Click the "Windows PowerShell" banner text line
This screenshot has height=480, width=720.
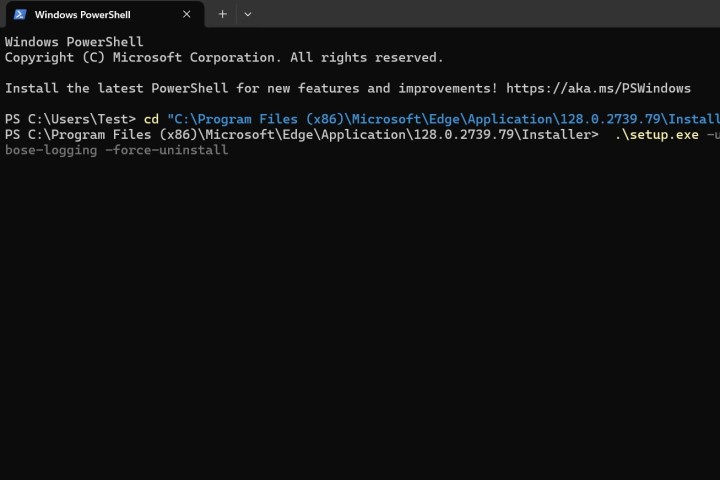tap(74, 42)
